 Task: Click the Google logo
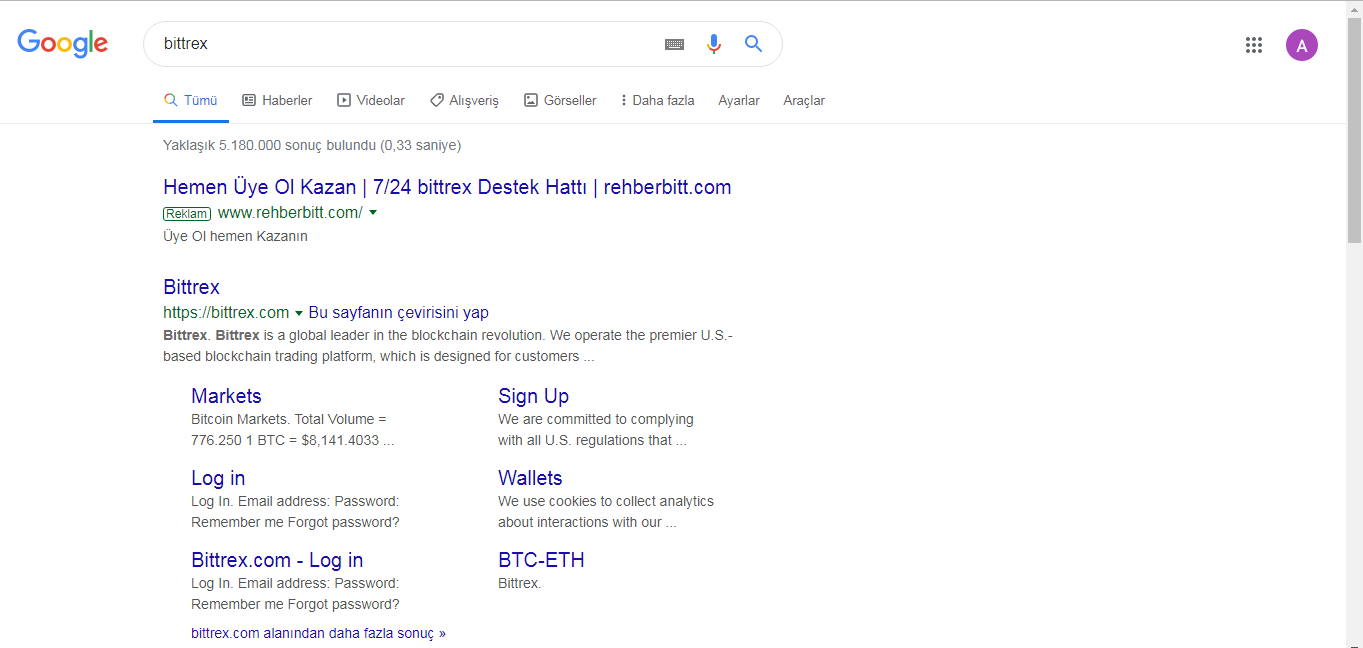[62, 43]
